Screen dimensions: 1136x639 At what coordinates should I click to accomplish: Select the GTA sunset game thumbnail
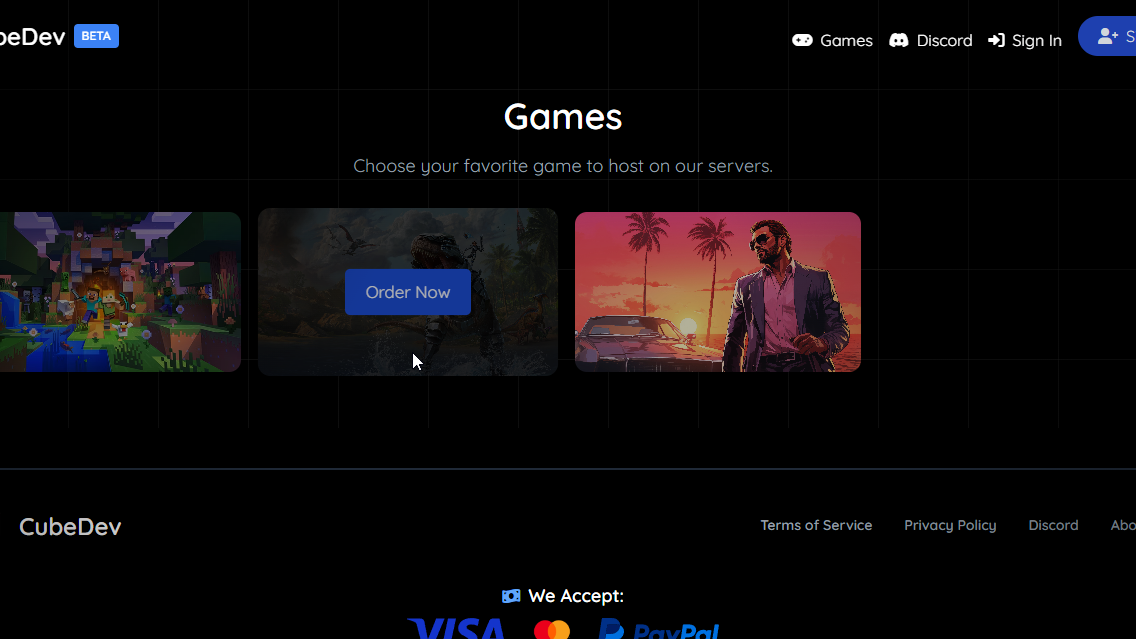coord(718,292)
